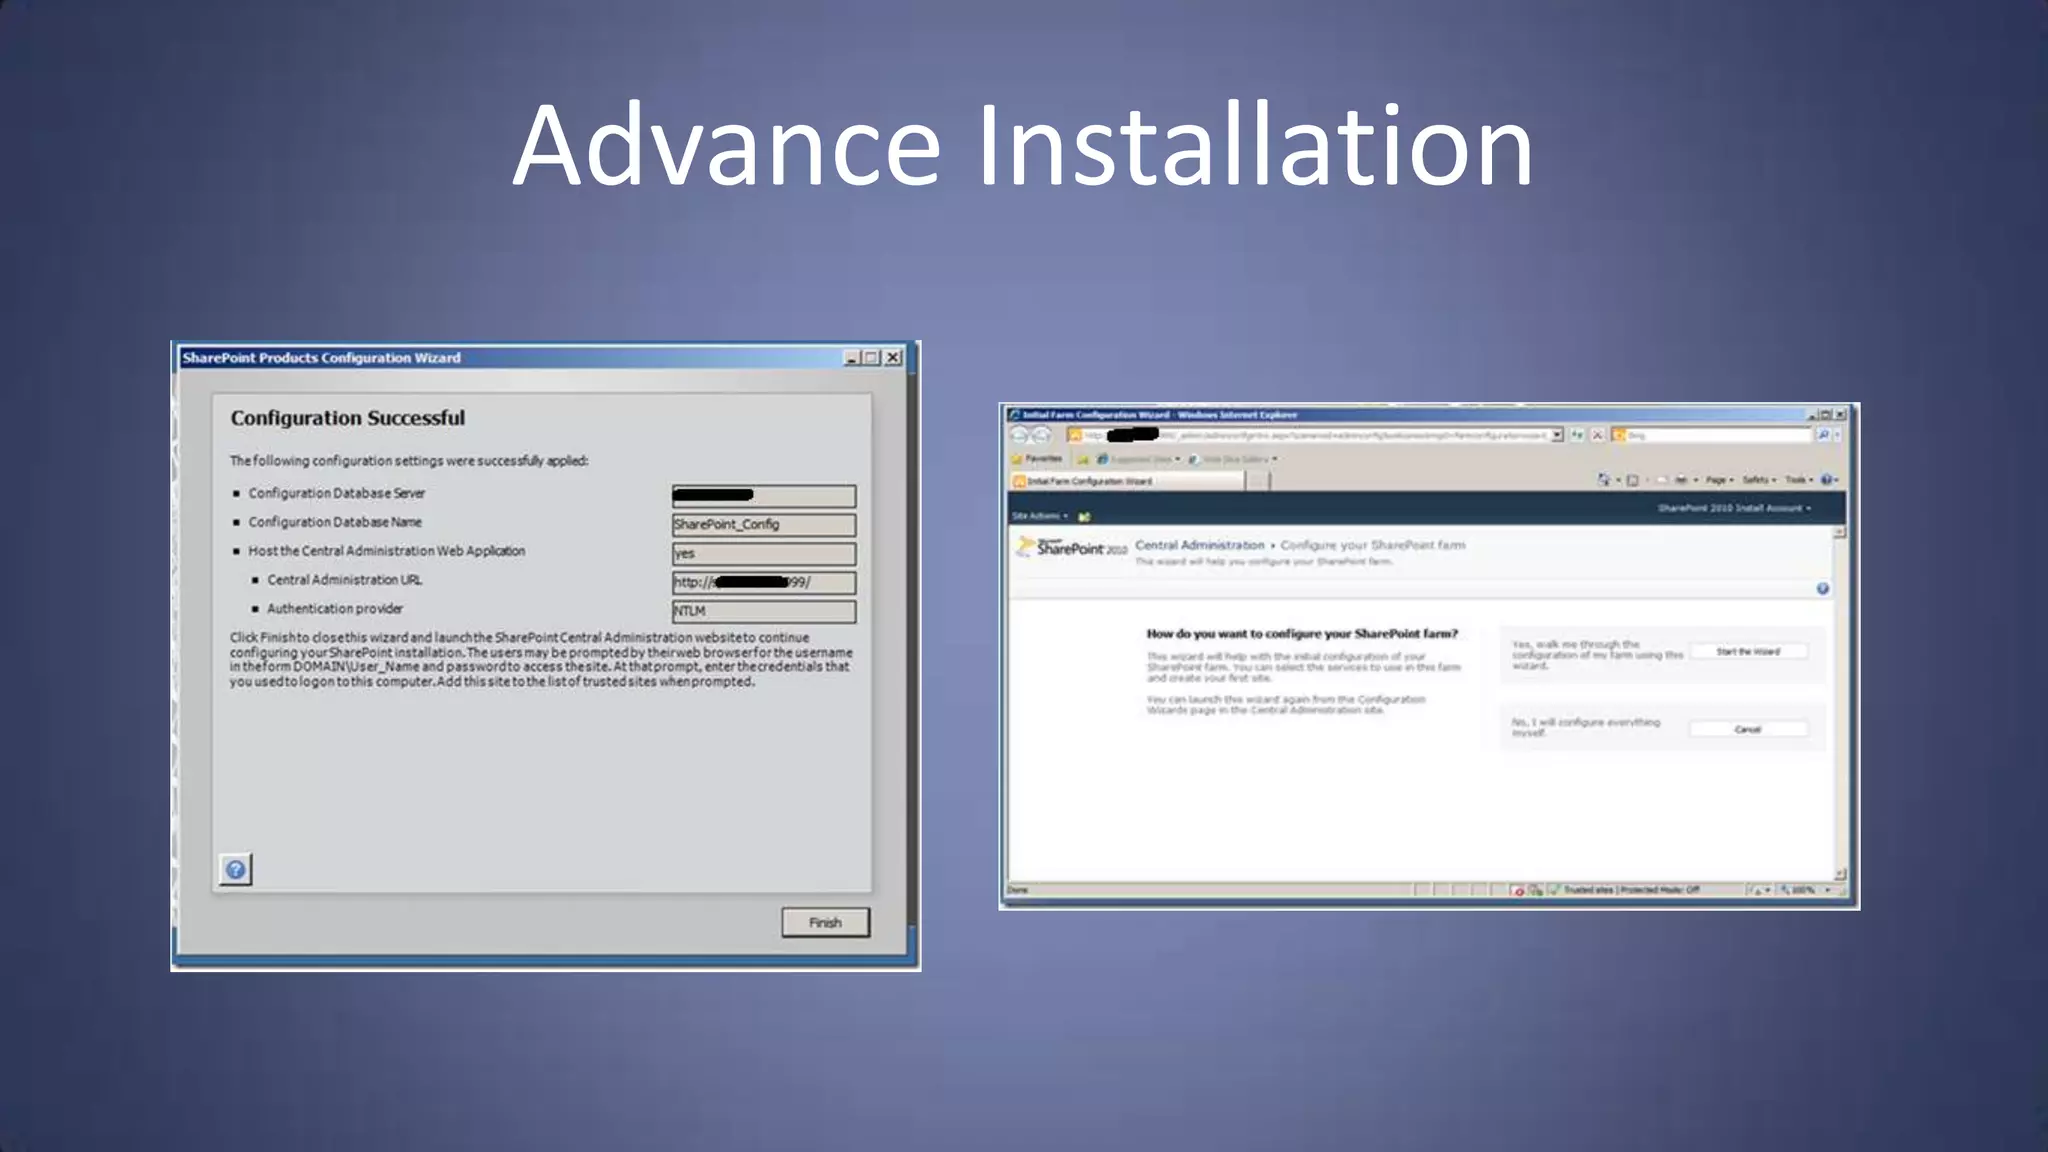This screenshot has width=2048, height=1152.
Task: Click the Configuration Database Server field
Action: coord(764,496)
